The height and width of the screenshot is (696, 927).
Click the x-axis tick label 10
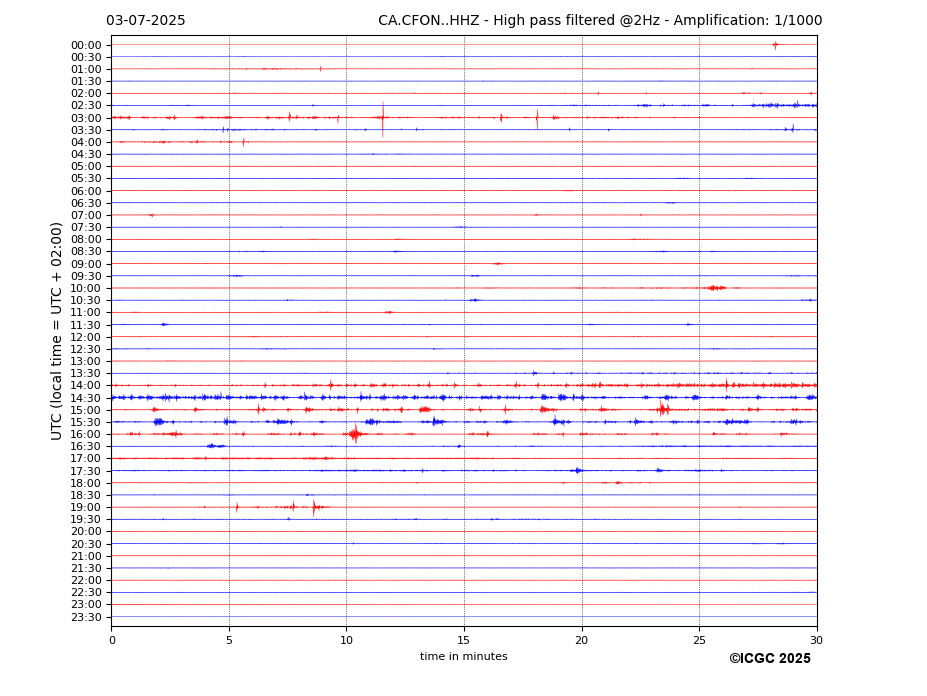click(x=346, y=640)
